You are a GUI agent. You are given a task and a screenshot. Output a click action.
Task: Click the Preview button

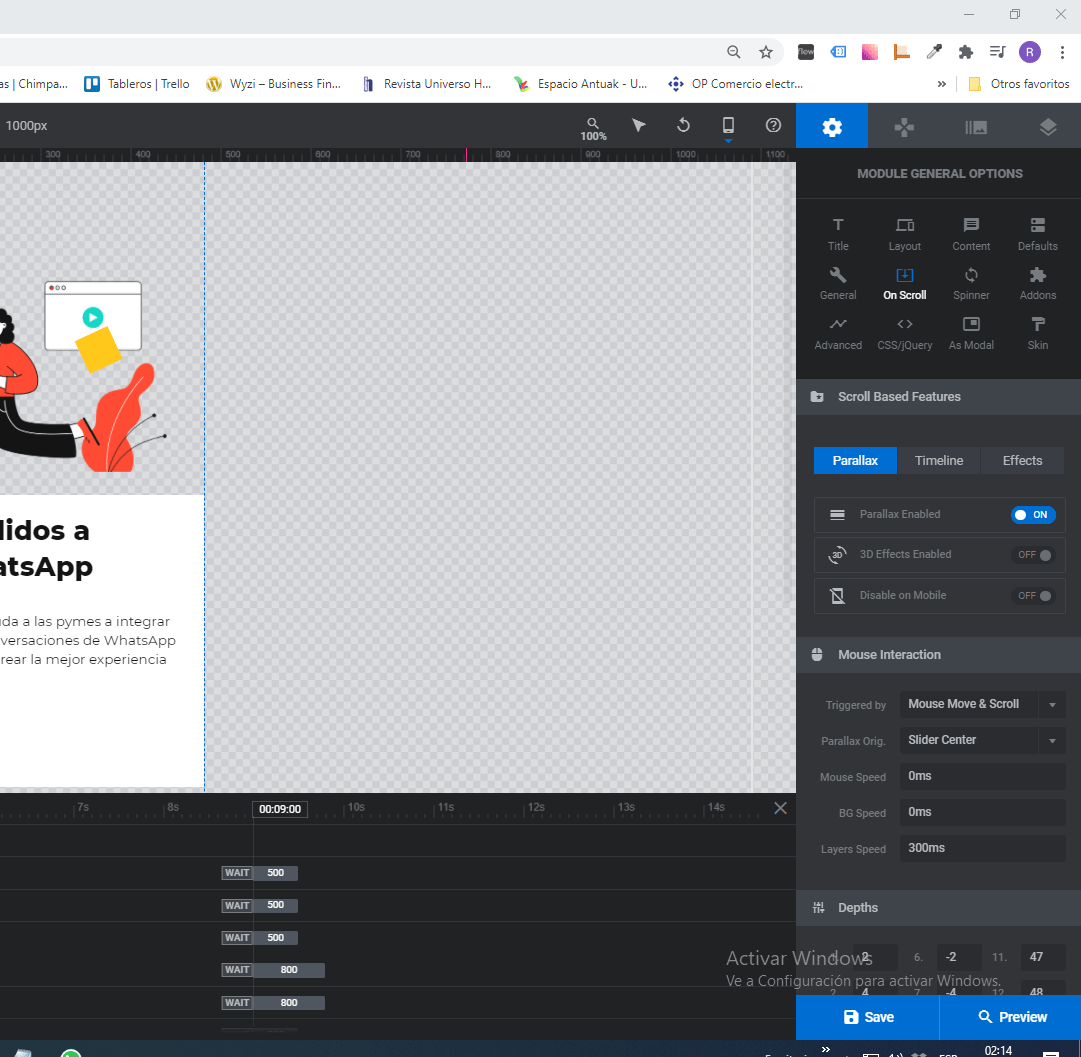tap(1011, 1017)
